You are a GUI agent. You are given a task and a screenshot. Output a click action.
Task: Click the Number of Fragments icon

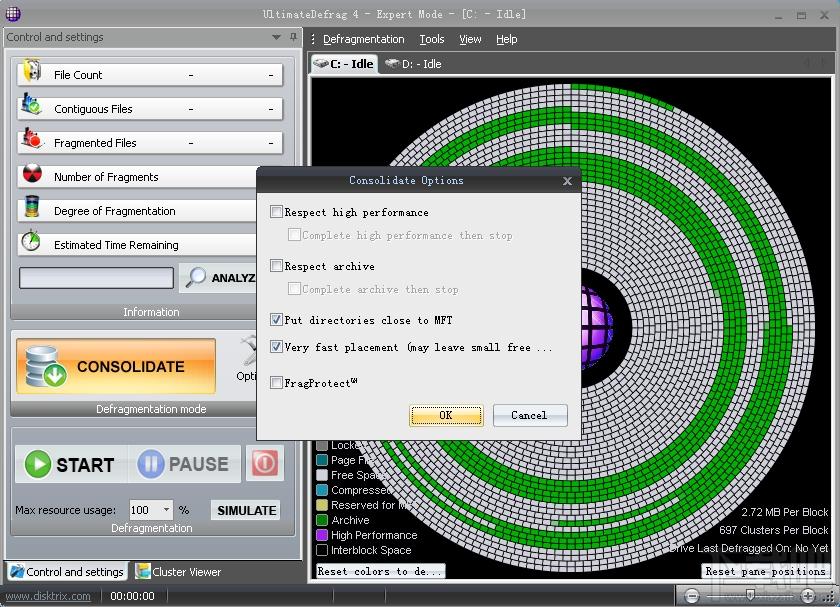pos(32,174)
